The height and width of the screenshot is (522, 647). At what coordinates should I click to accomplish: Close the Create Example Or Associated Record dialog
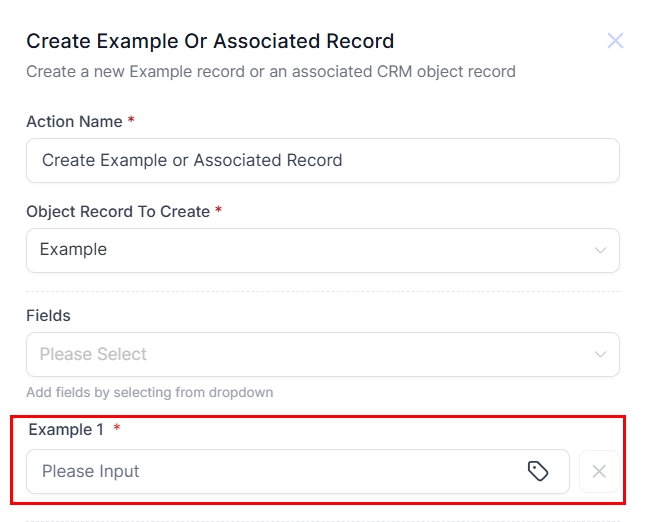(x=615, y=41)
